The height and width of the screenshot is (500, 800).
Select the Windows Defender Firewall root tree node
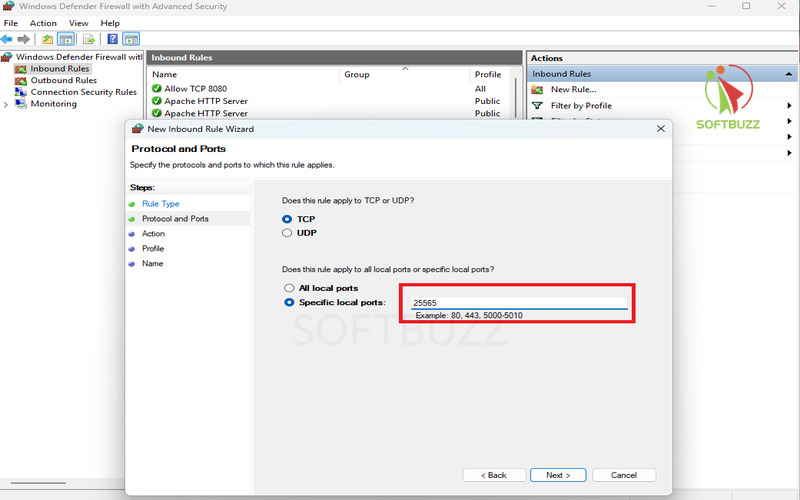(72, 57)
